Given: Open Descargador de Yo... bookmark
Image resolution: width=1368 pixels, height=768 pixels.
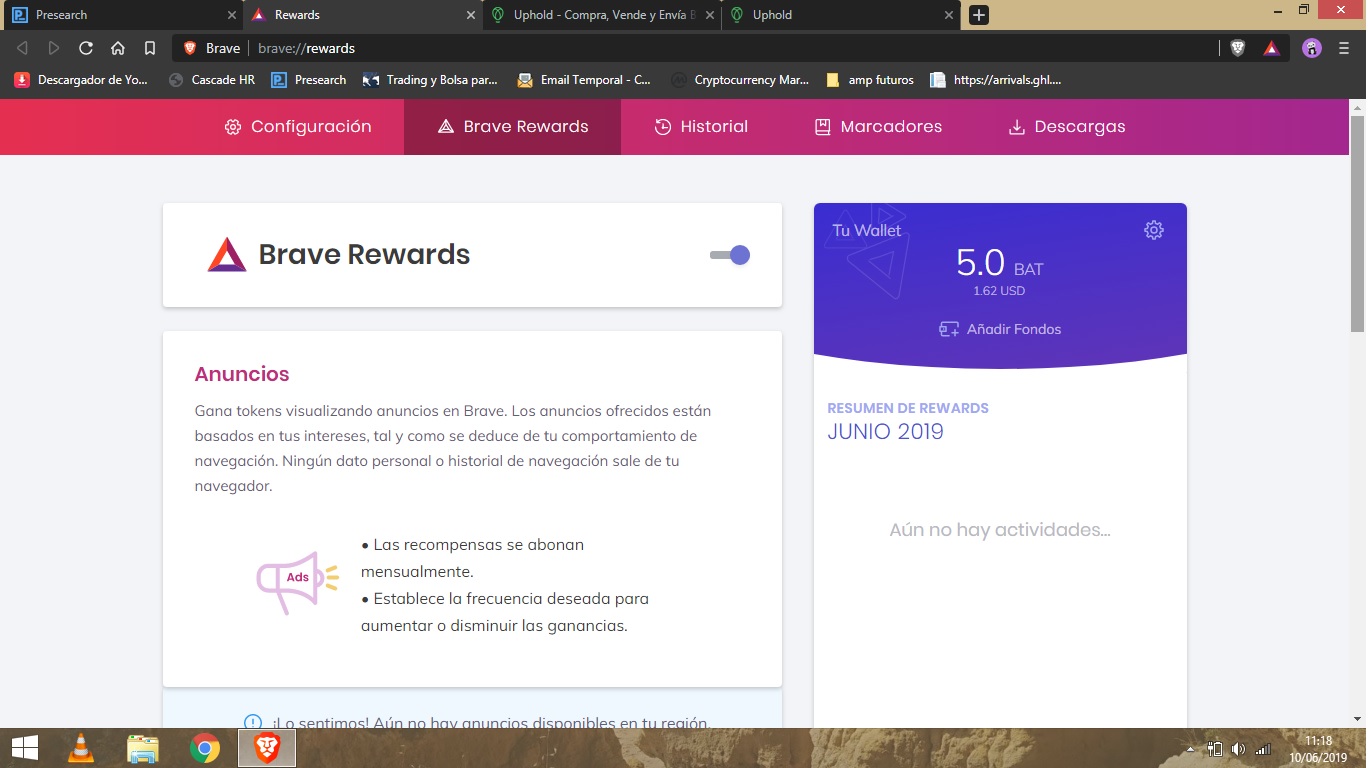Looking at the screenshot, I should tap(81, 80).
